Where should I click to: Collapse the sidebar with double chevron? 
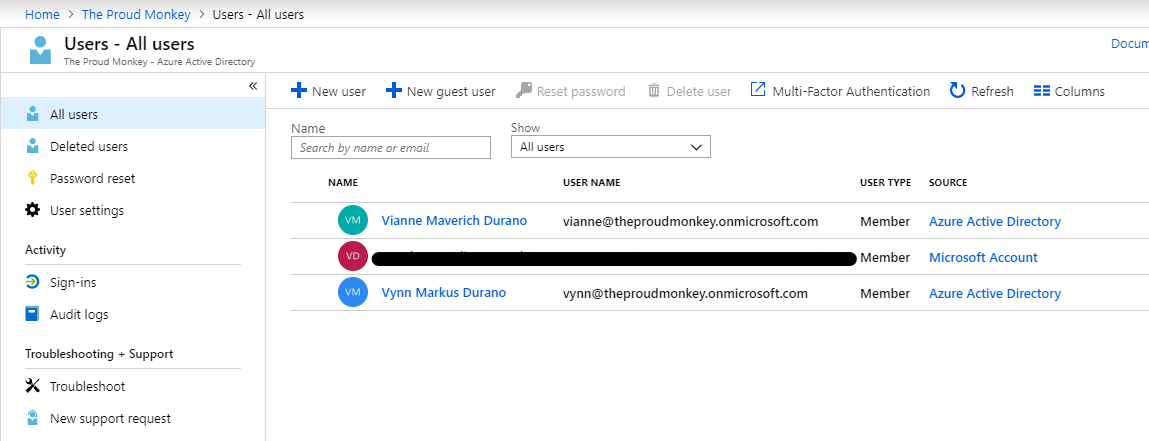[253, 86]
